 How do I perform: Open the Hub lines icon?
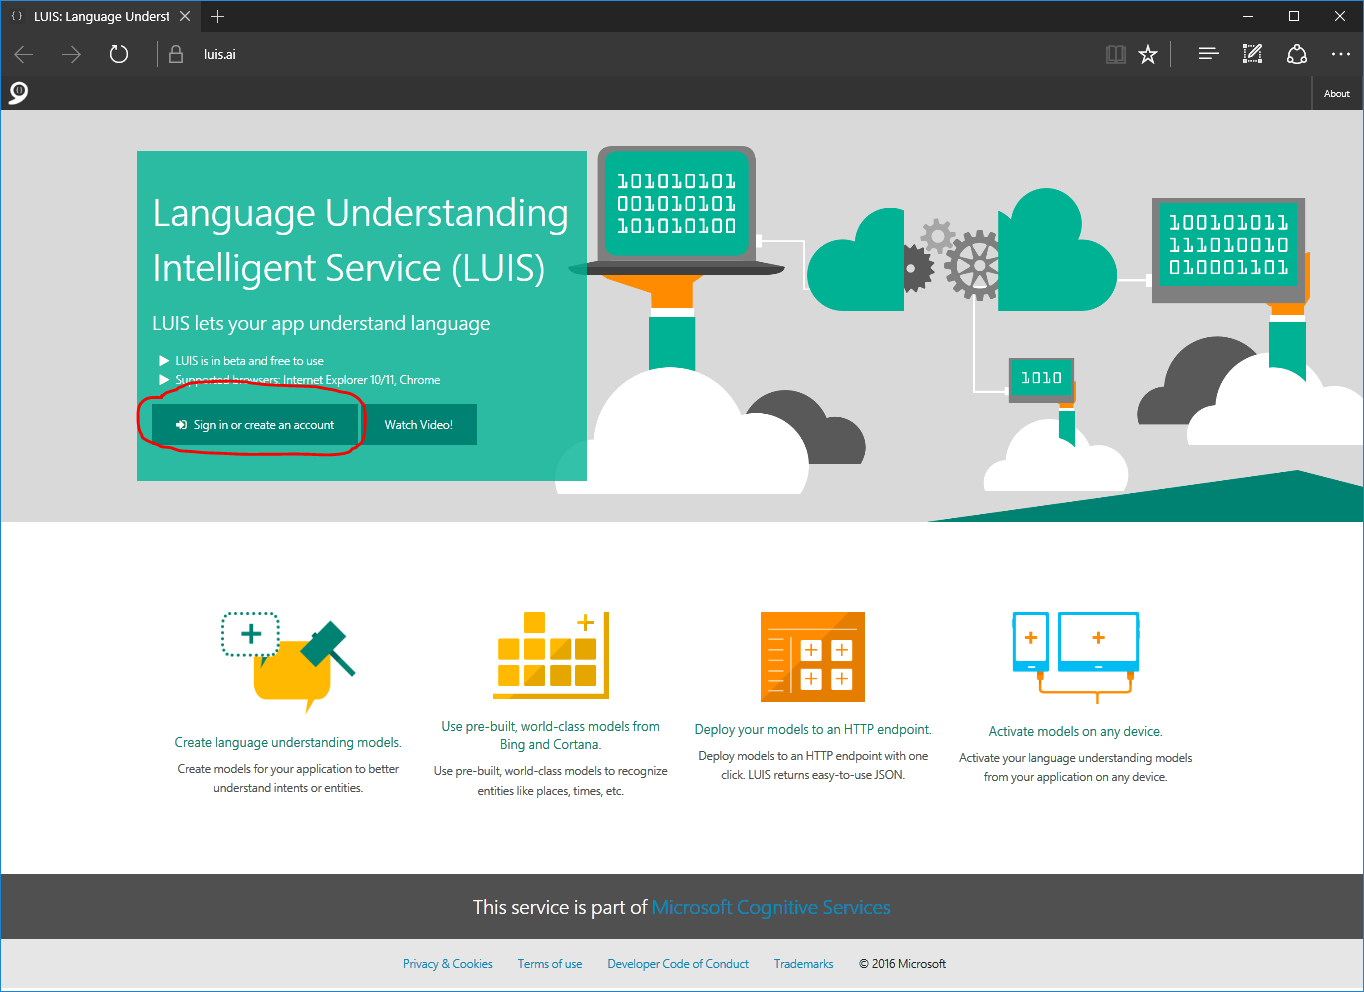(x=1208, y=54)
